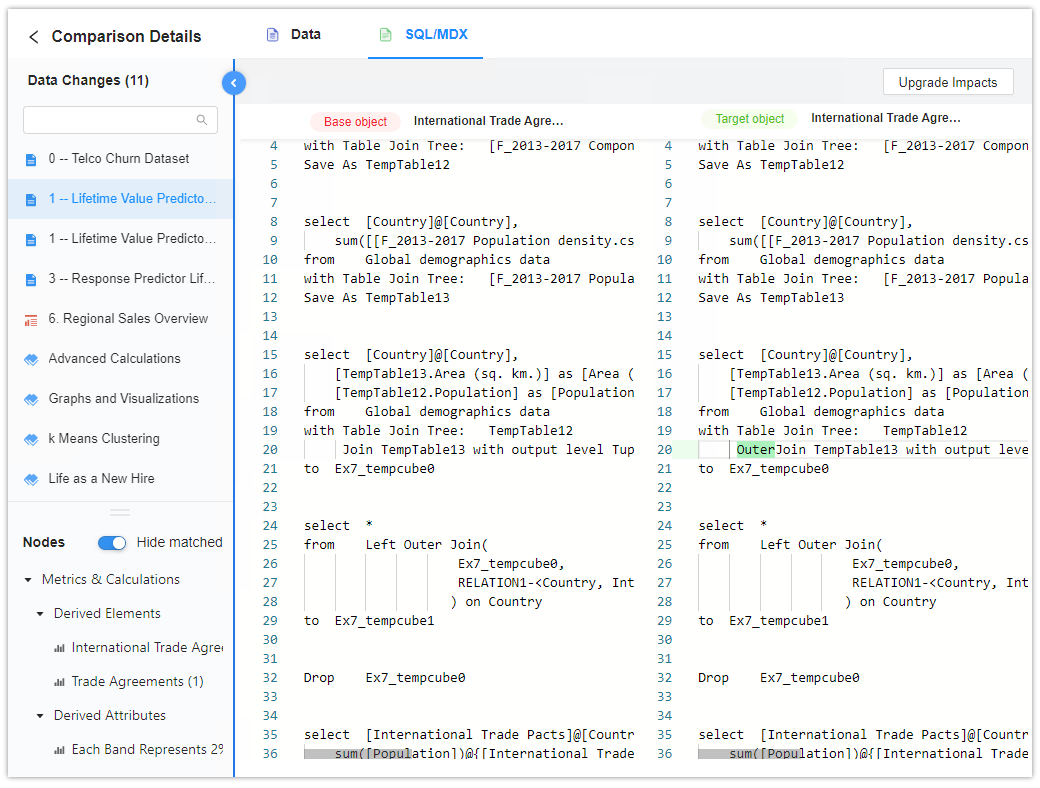Image resolution: width=1040 pixels, height=788 pixels.
Task: Click the search magnifier icon
Action: pyautogui.click(x=202, y=120)
